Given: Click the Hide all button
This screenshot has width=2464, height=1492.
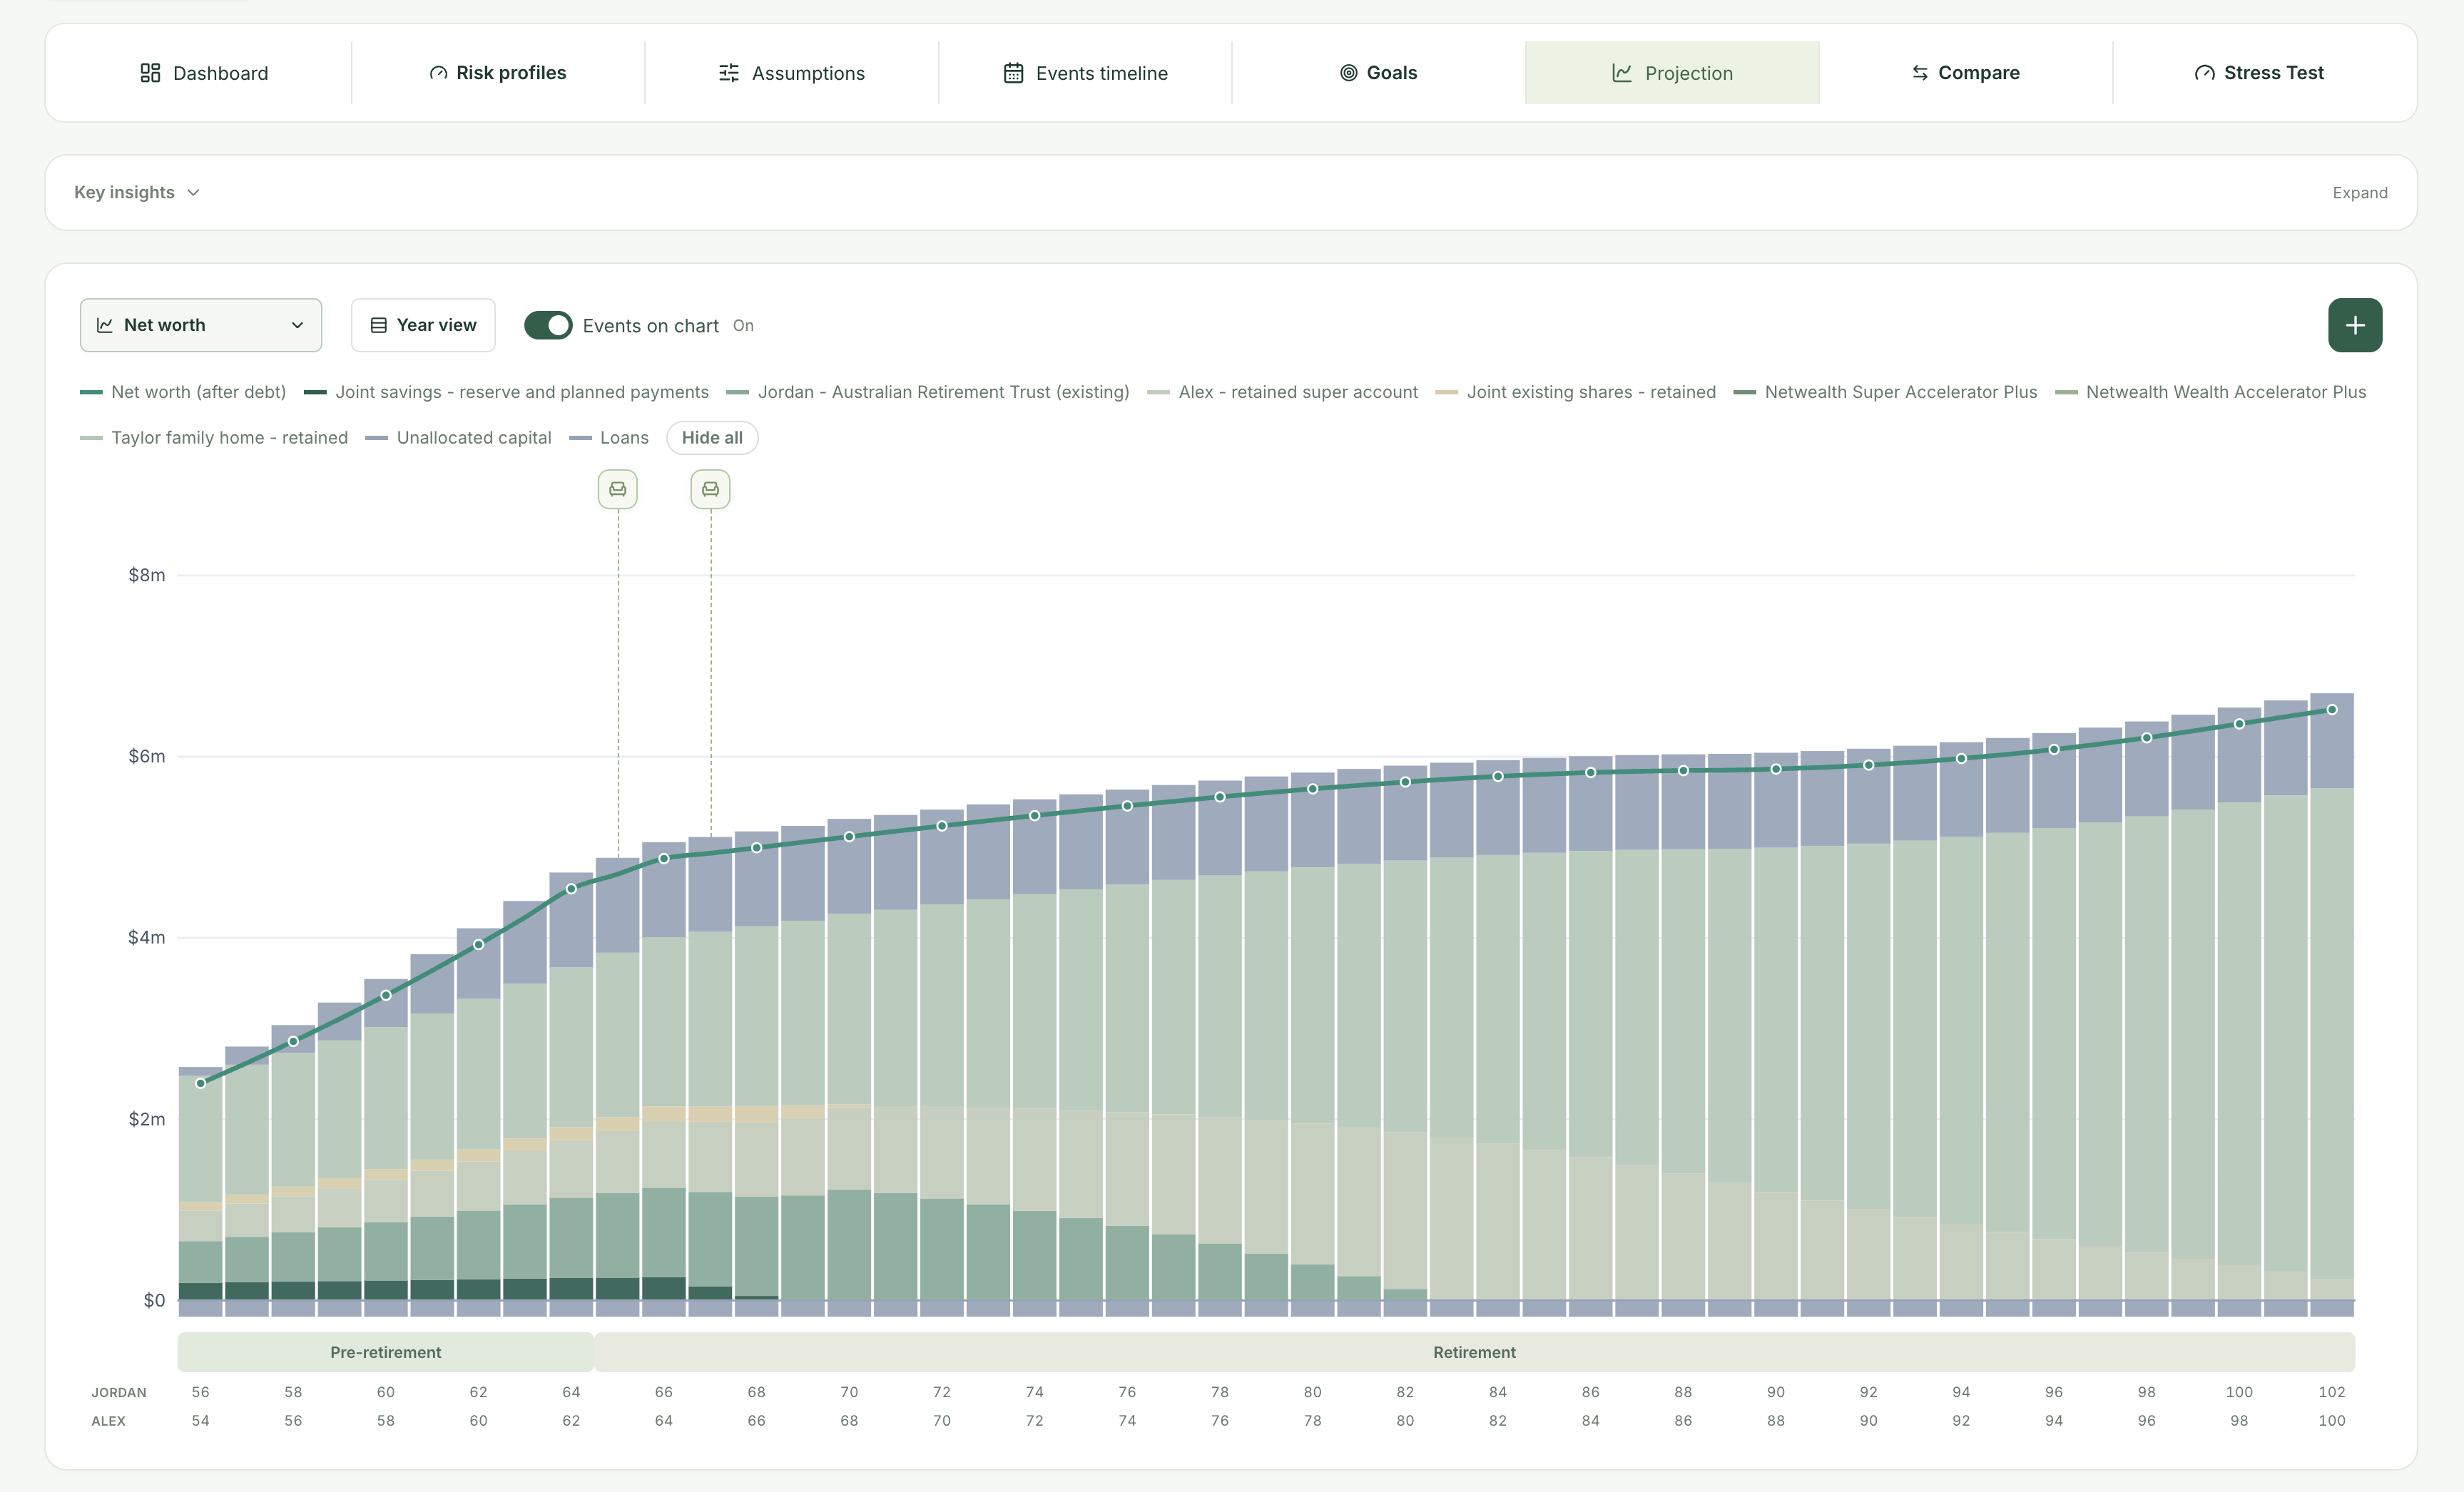Looking at the screenshot, I should click(x=712, y=438).
